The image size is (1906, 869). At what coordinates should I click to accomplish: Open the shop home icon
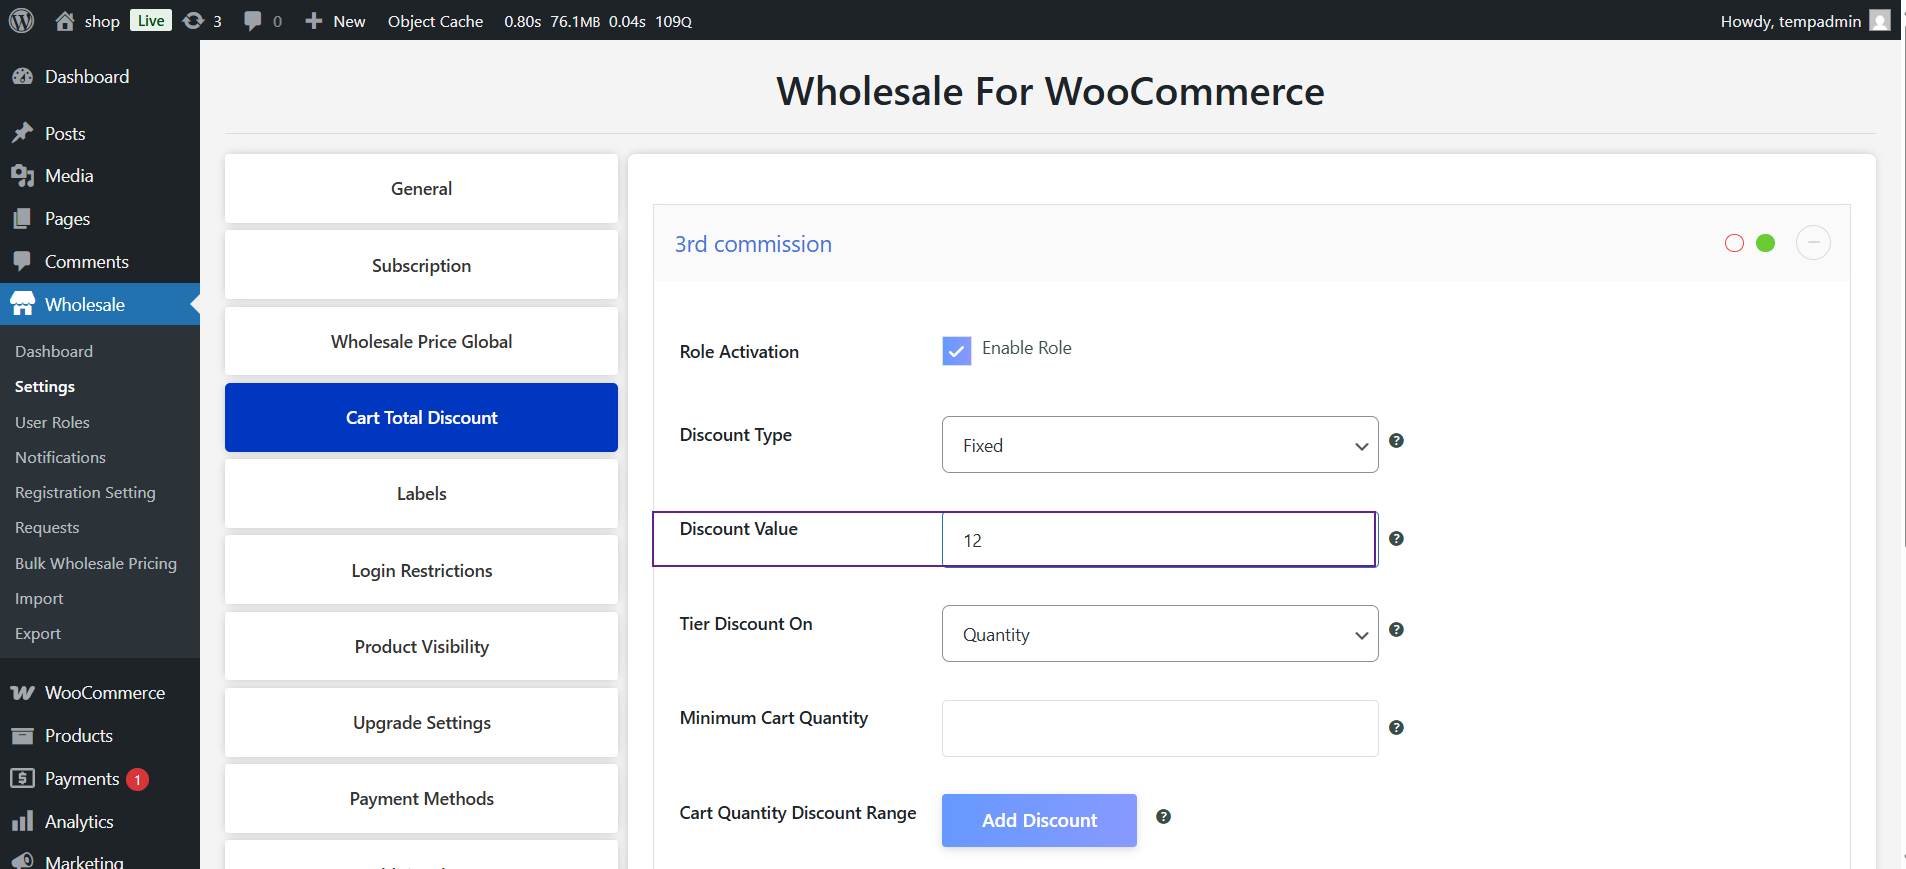coord(65,21)
